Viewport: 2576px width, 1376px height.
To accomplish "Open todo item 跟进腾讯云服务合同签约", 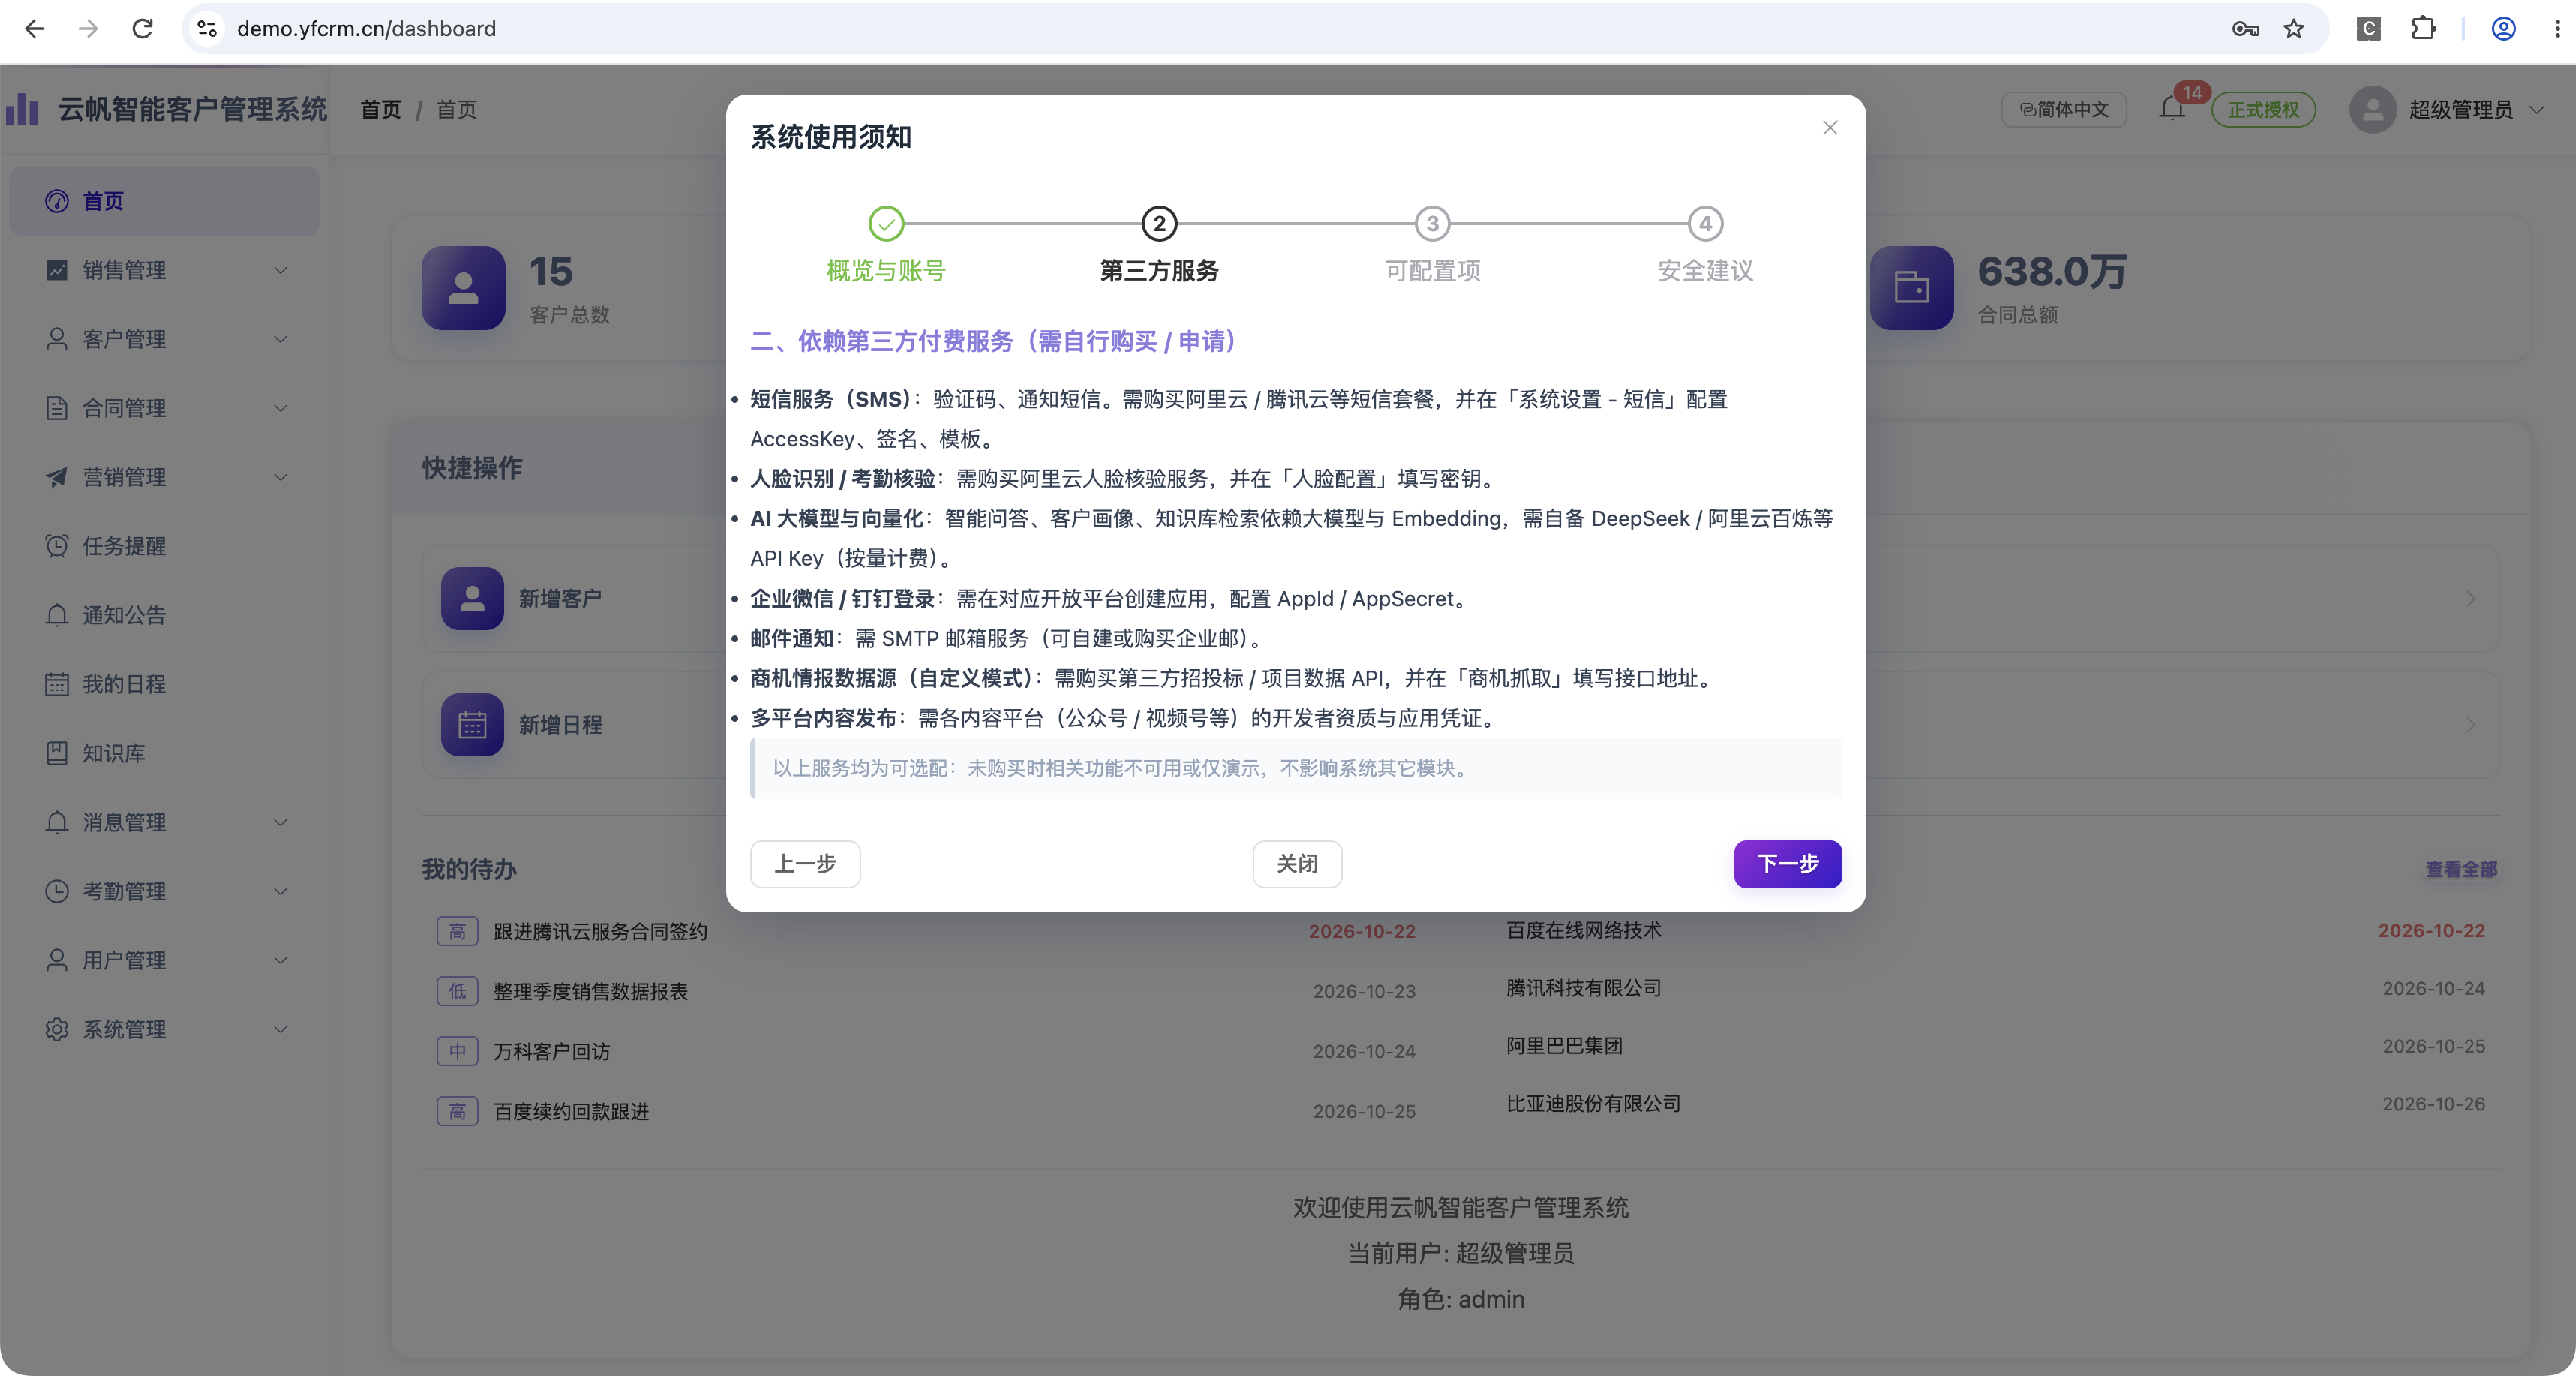I will click(600, 931).
